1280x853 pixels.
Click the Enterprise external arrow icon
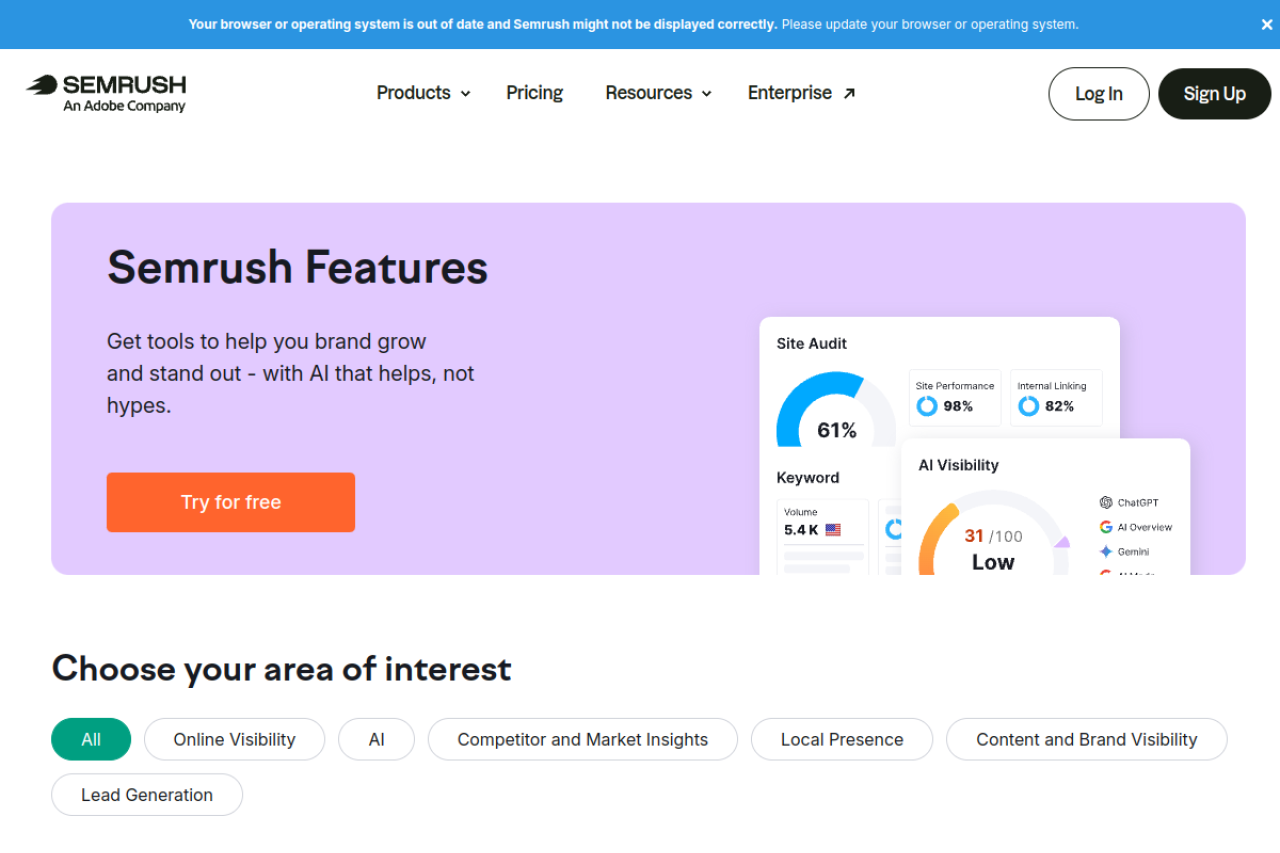849,93
